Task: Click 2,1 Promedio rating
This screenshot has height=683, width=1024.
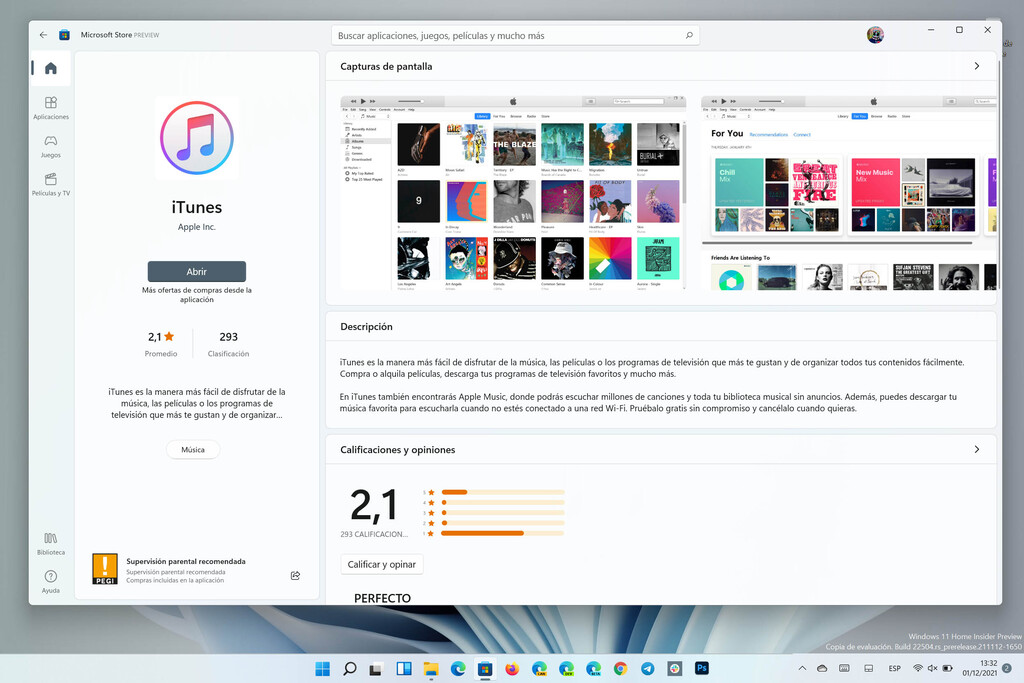Action: point(161,343)
